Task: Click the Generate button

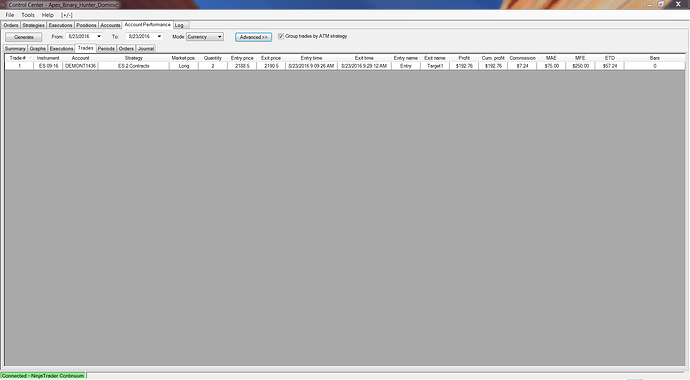Action: click(24, 37)
